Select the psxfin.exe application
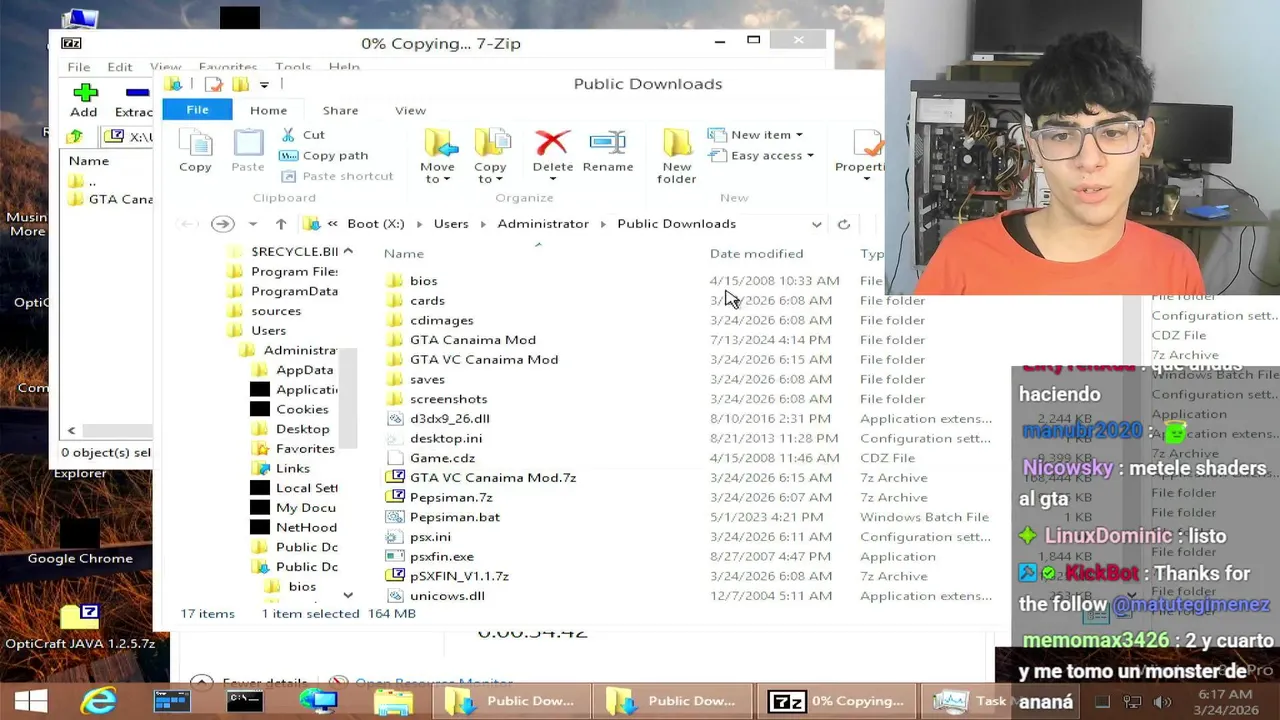The width and height of the screenshot is (1280, 720). tap(442, 556)
